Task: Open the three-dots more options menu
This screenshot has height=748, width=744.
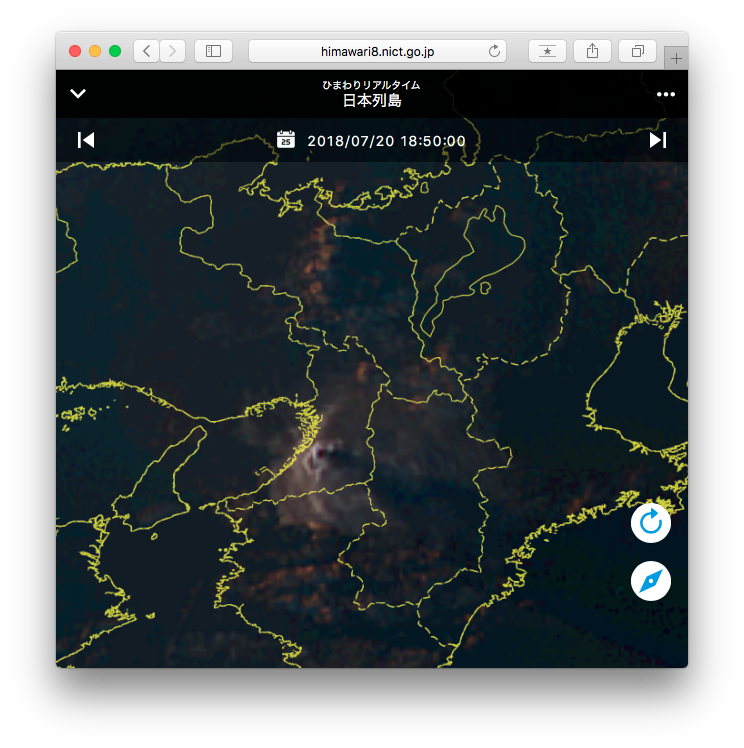Action: tap(666, 94)
